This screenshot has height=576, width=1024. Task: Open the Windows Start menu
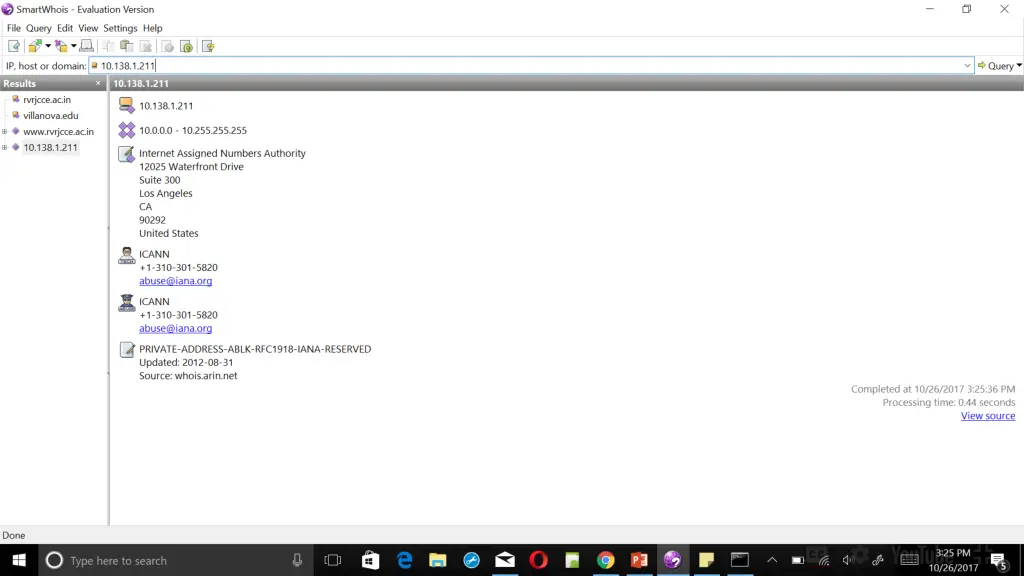coord(19,560)
